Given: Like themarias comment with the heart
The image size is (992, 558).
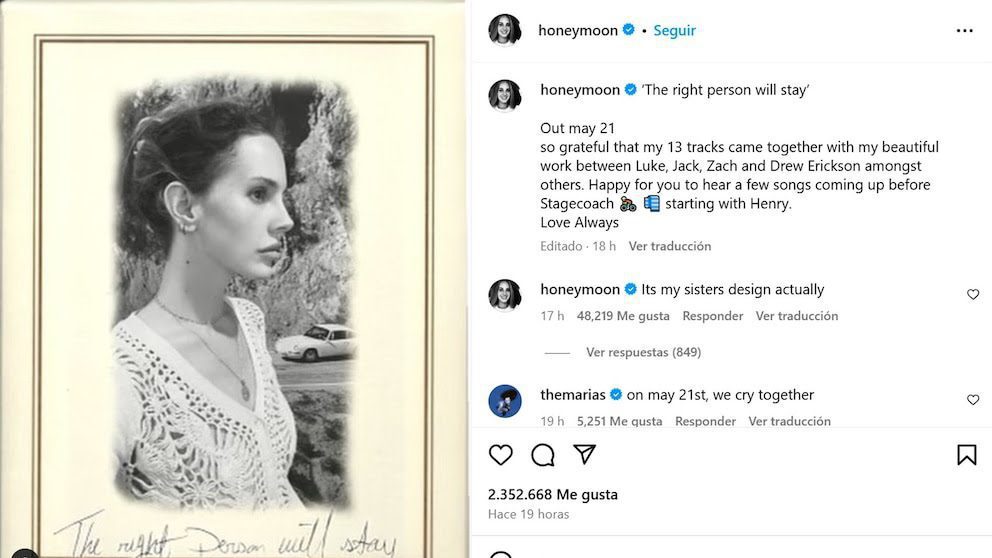Looking at the screenshot, I should (x=973, y=400).
